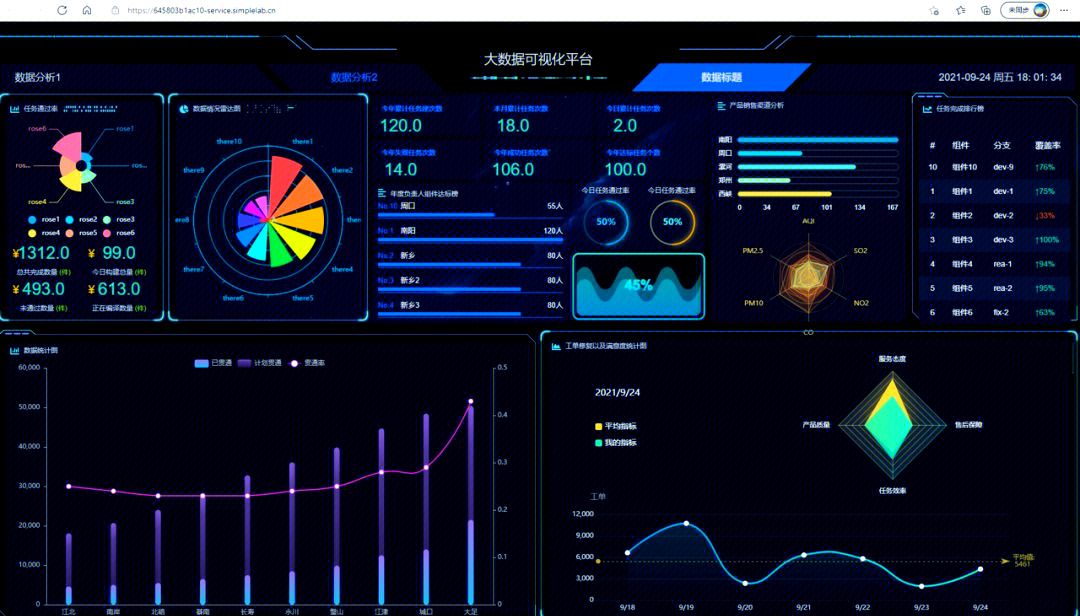Image resolution: width=1080 pixels, height=616 pixels.
Task: Click the 未同步 sync status button
Action: coord(1025,10)
